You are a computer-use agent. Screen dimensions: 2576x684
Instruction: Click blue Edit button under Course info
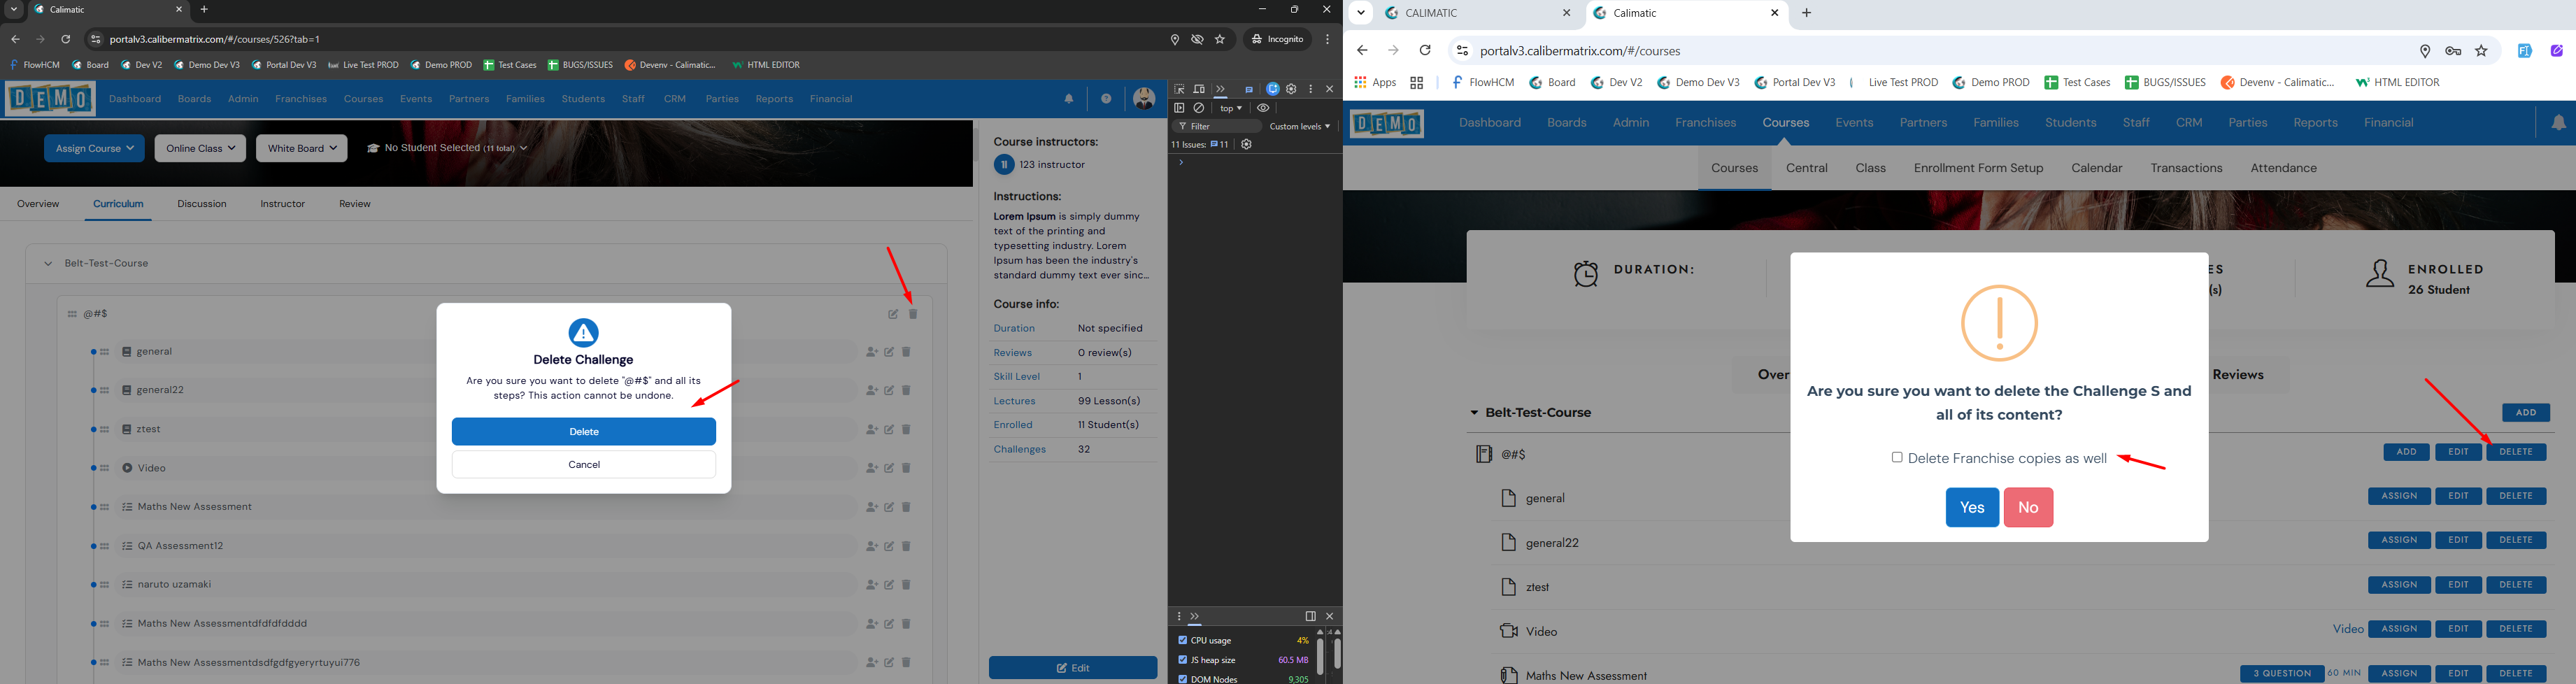(1073, 668)
